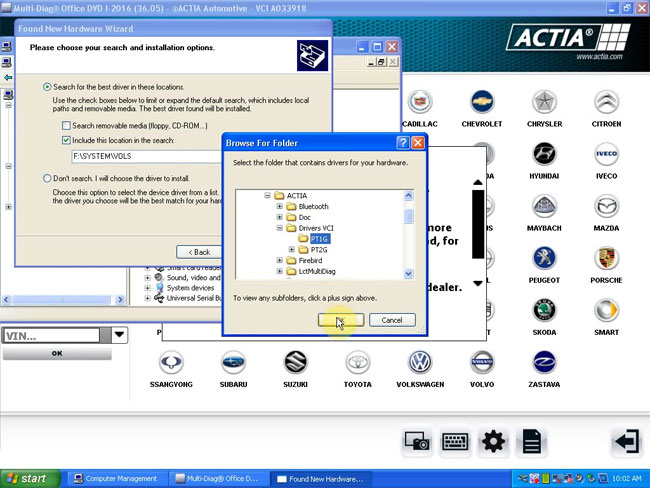Select the PT2G folder
The height and width of the screenshot is (488, 650).
[318, 250]
